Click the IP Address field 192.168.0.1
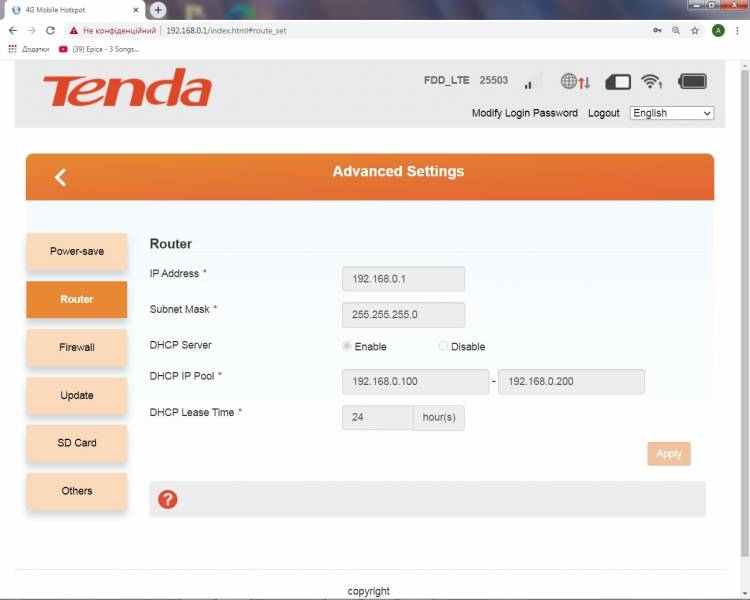This screenshot has height=600, width=750. 403,279
